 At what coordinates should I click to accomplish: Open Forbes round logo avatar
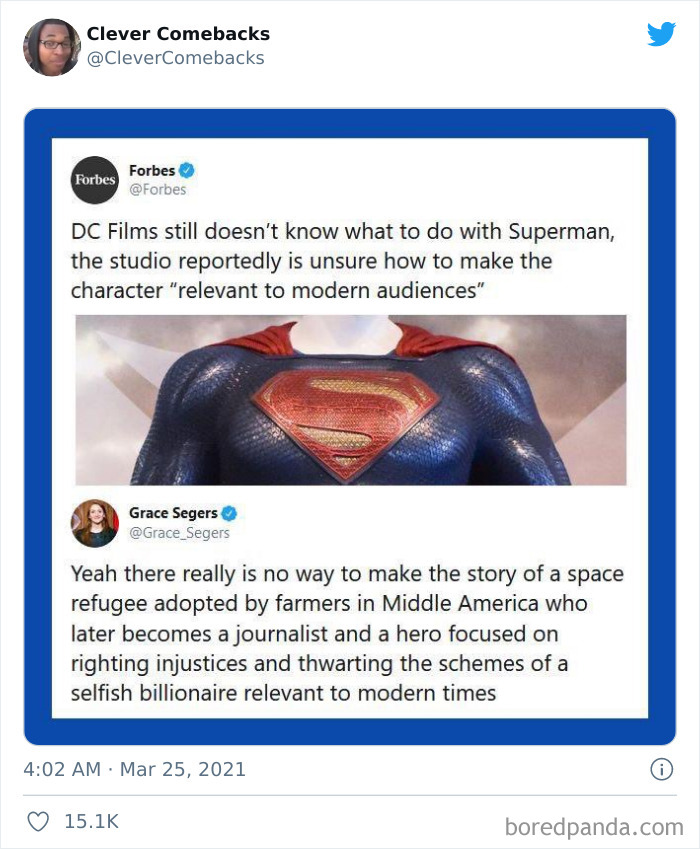[95, 180]
